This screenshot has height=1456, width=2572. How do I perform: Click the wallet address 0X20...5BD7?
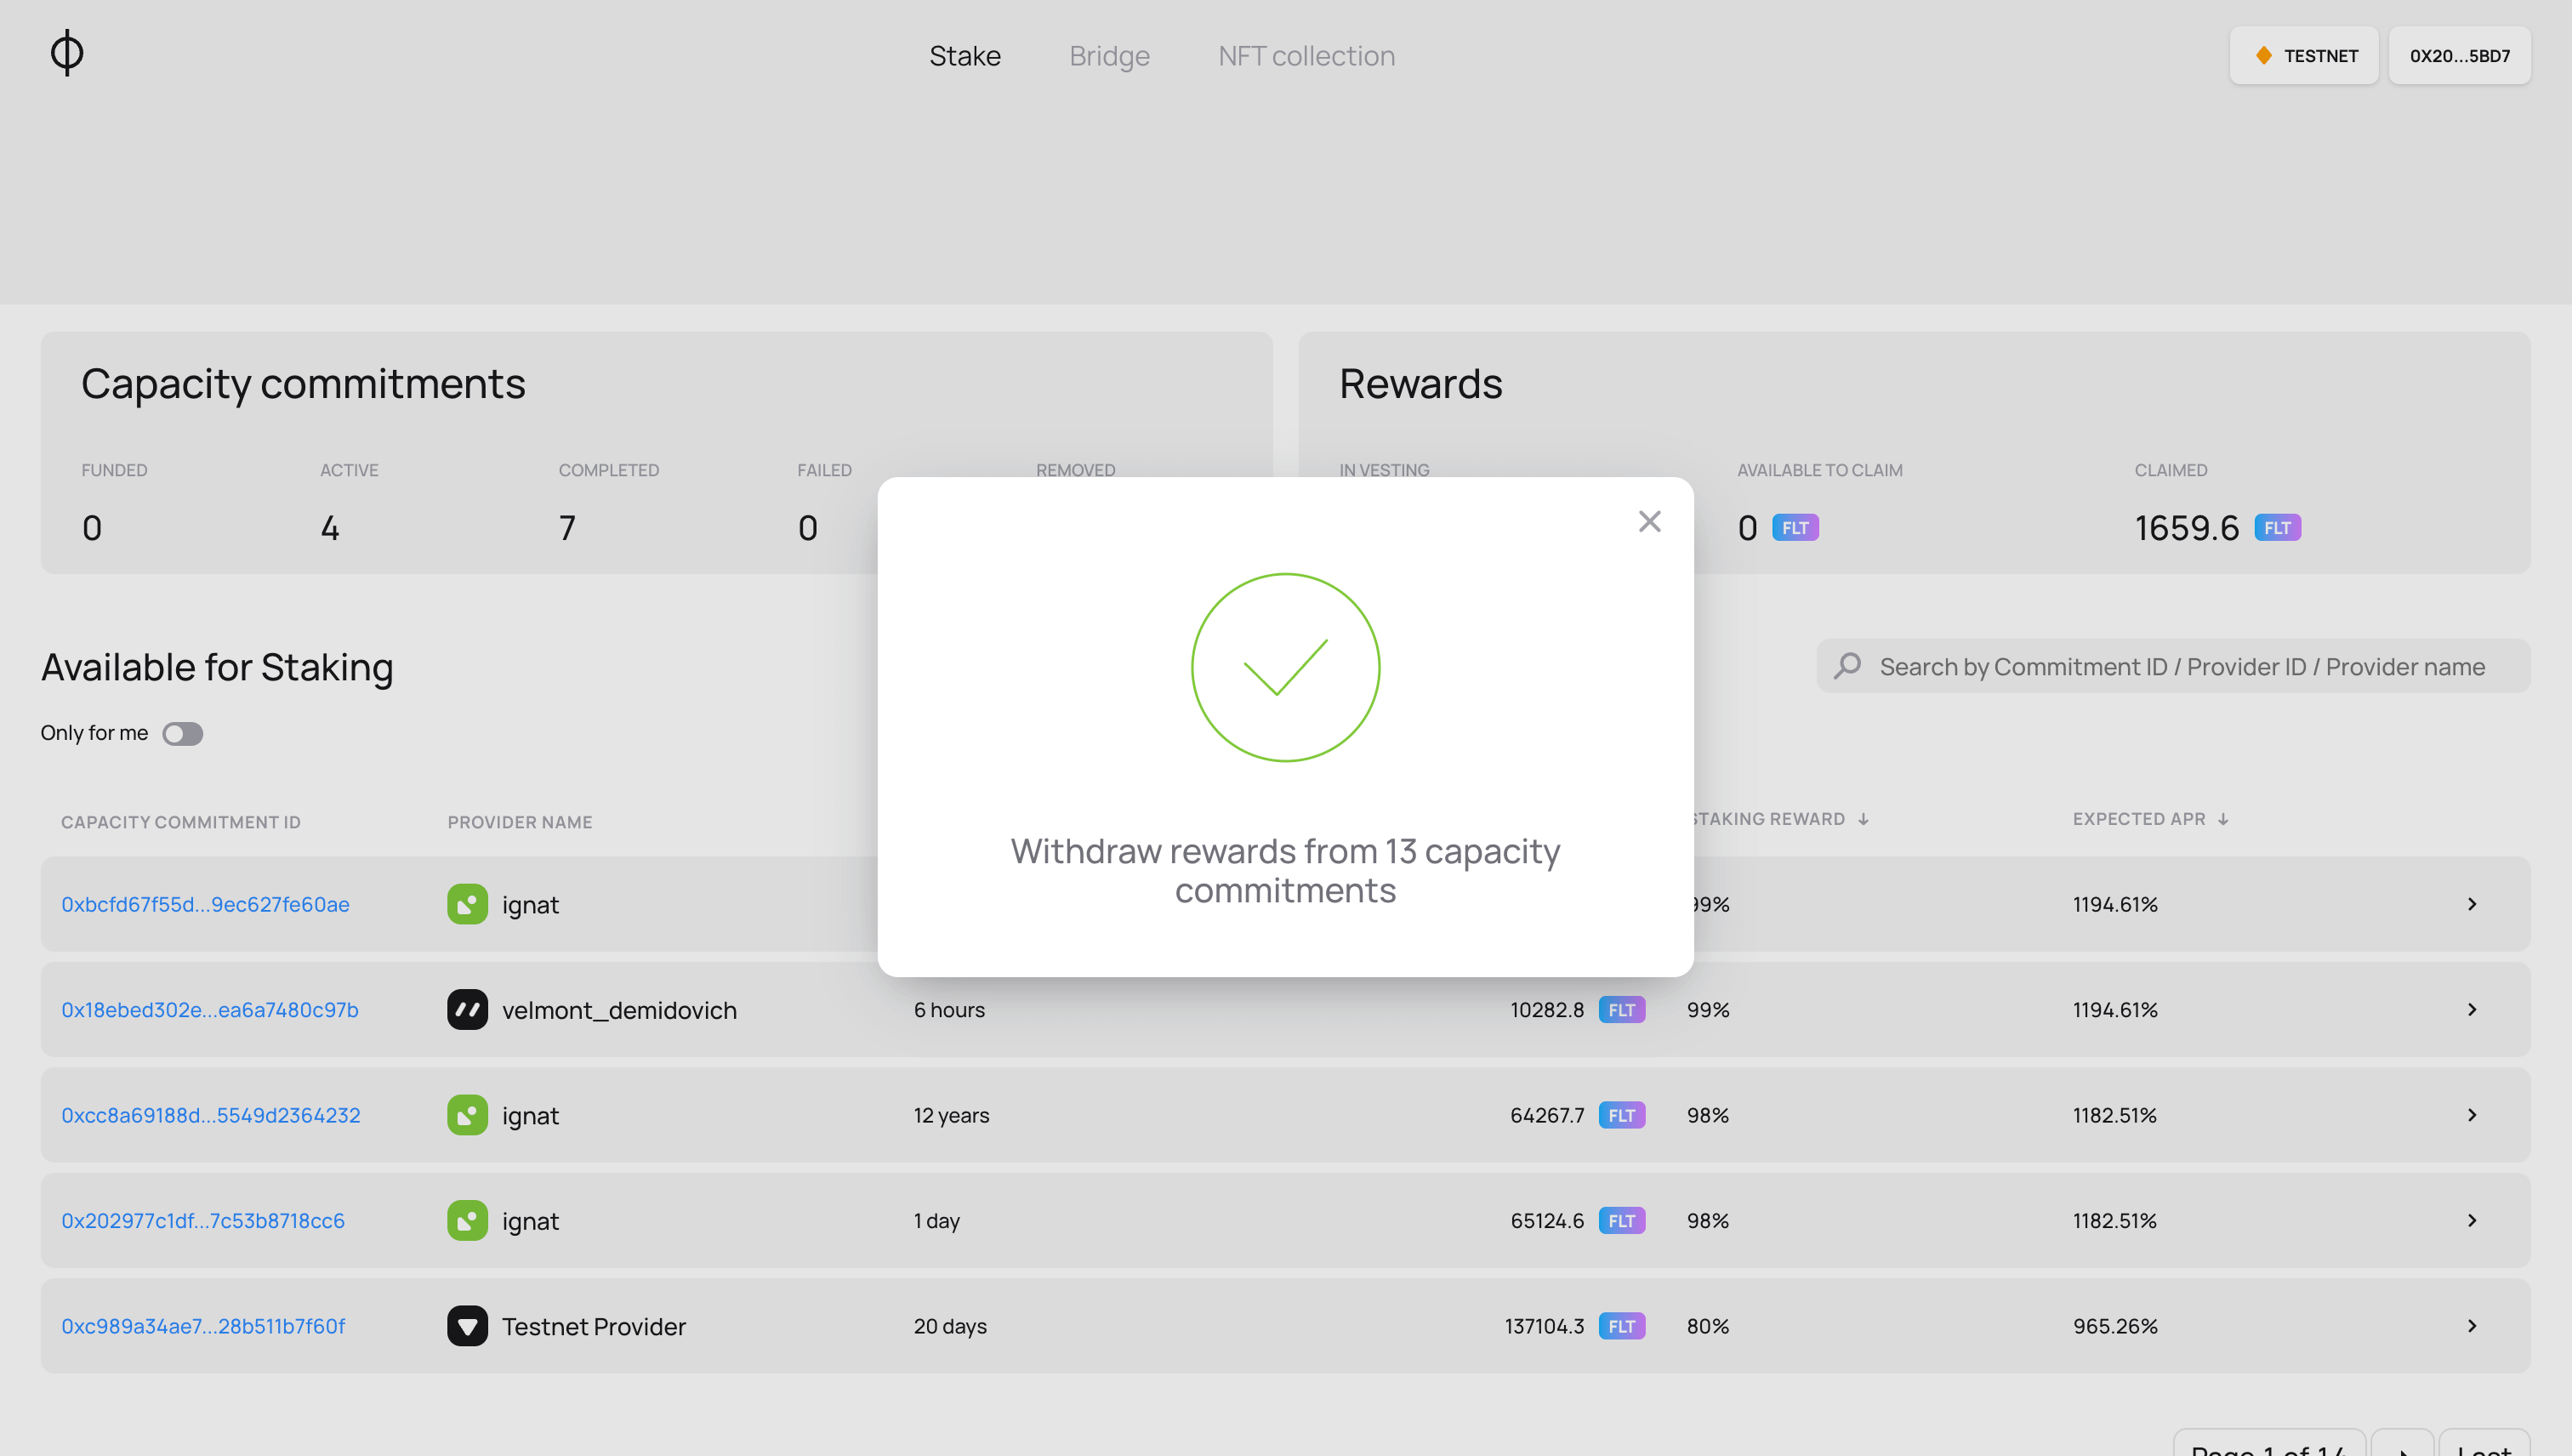[2461, 54]
